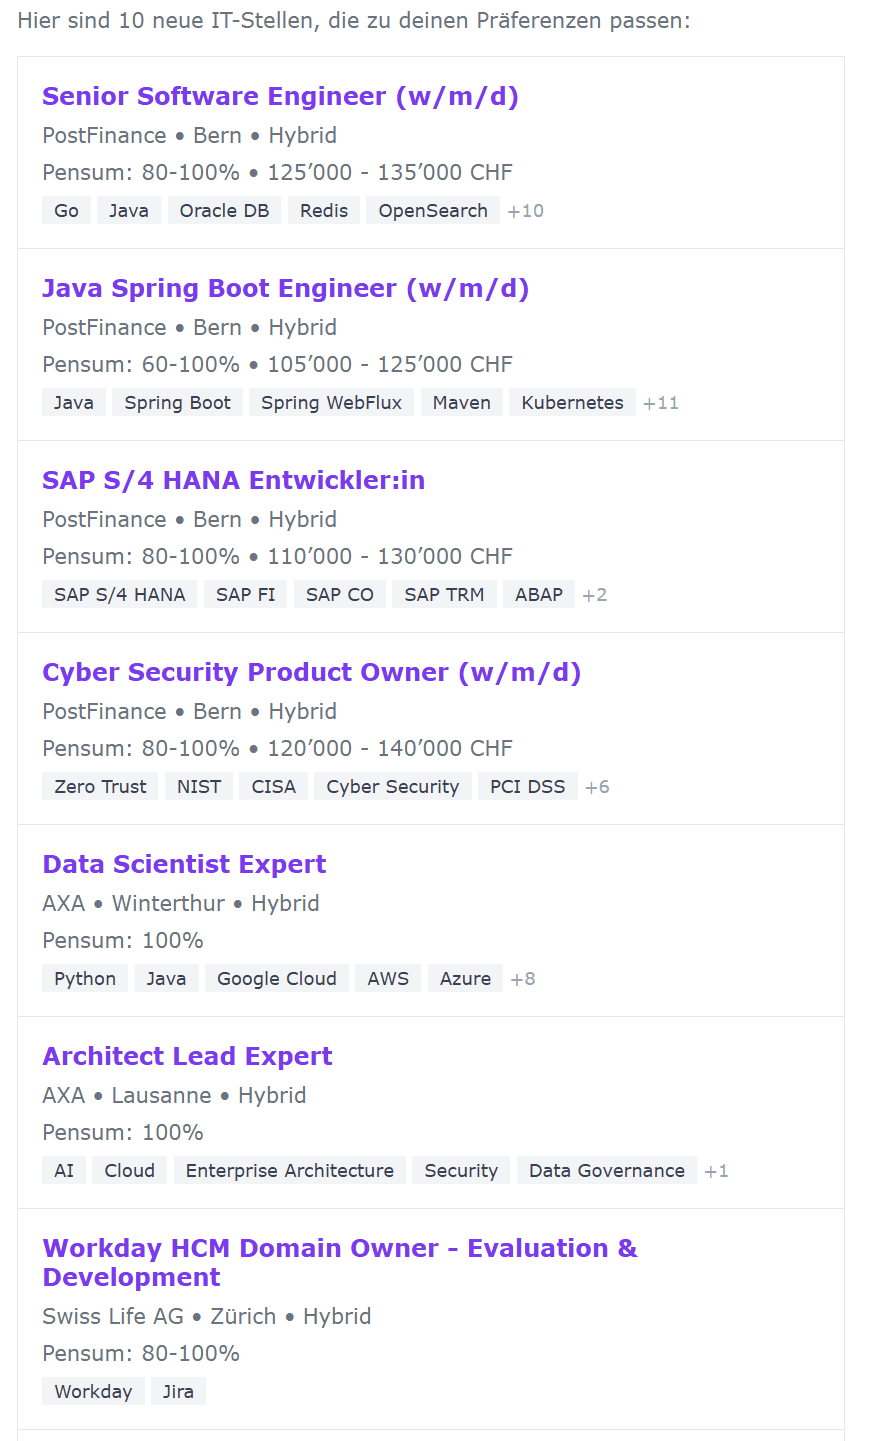Select the Python skill tag

(84, 978)
